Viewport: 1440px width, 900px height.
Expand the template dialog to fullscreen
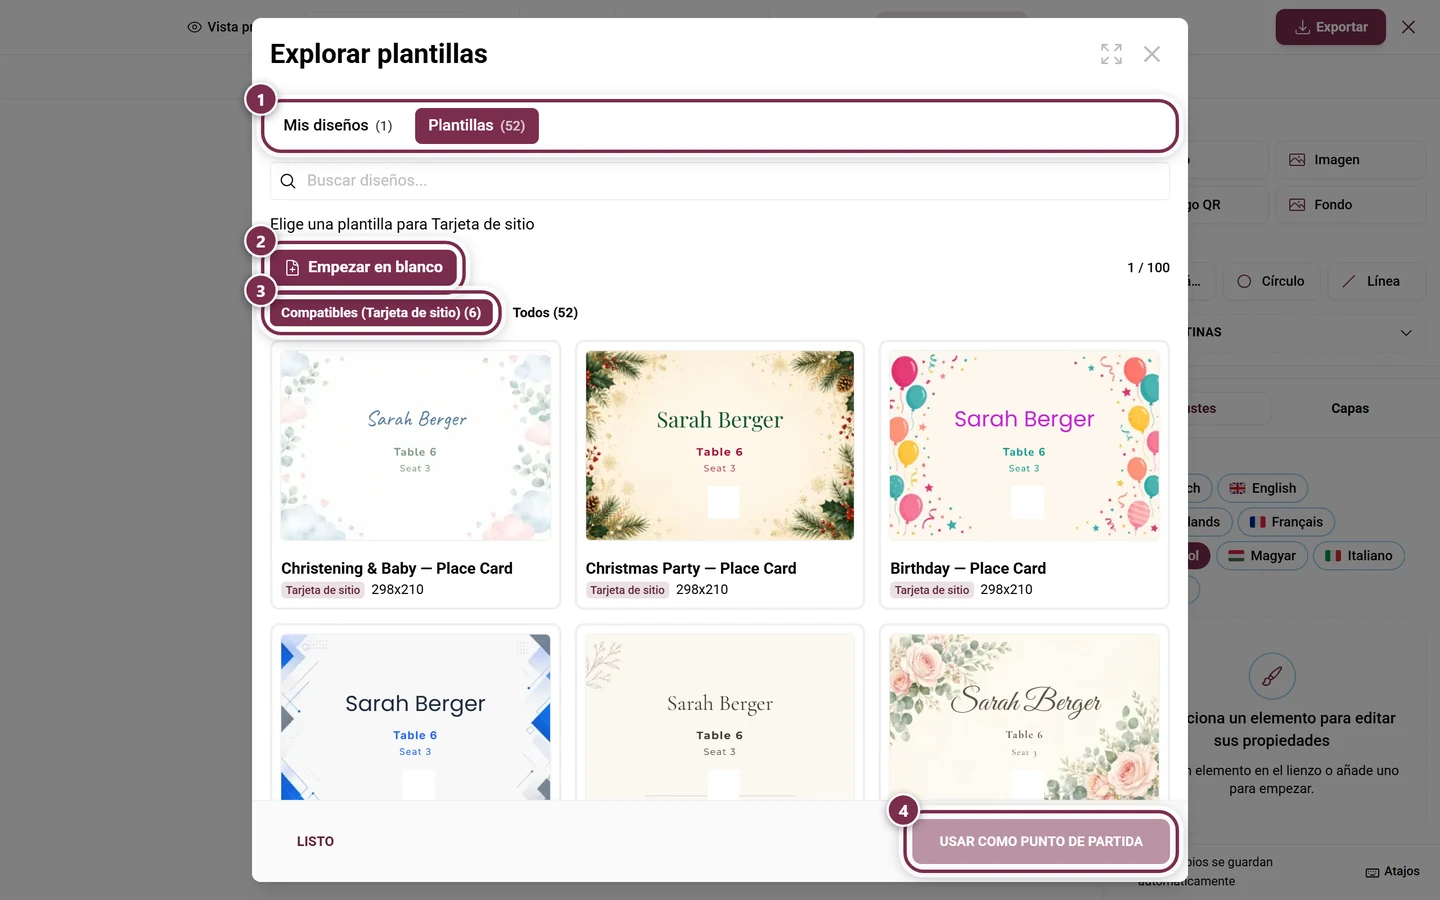[x=1111, y=54]
